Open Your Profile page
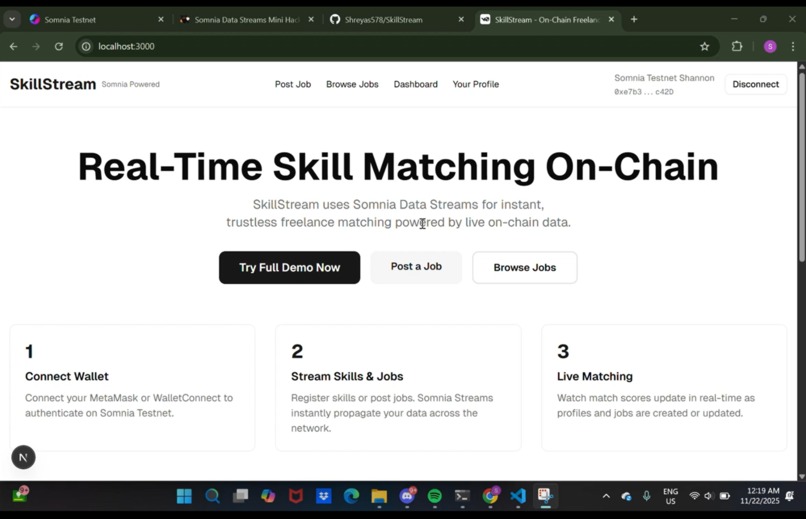This screenshot has width=806, height=519. 475,84
